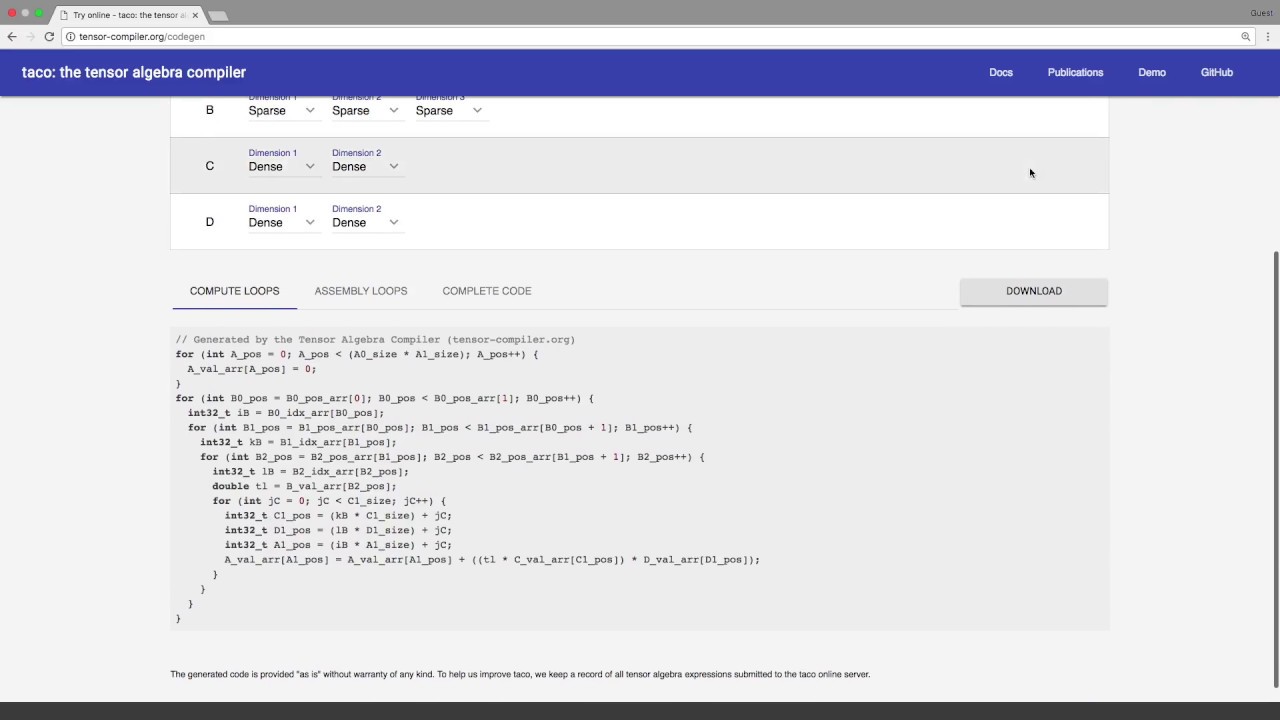The width and height of the screenshot is (1280, 720).
Task: Click the 'int32_t D1_pos' code line
Action: [338, 530]
